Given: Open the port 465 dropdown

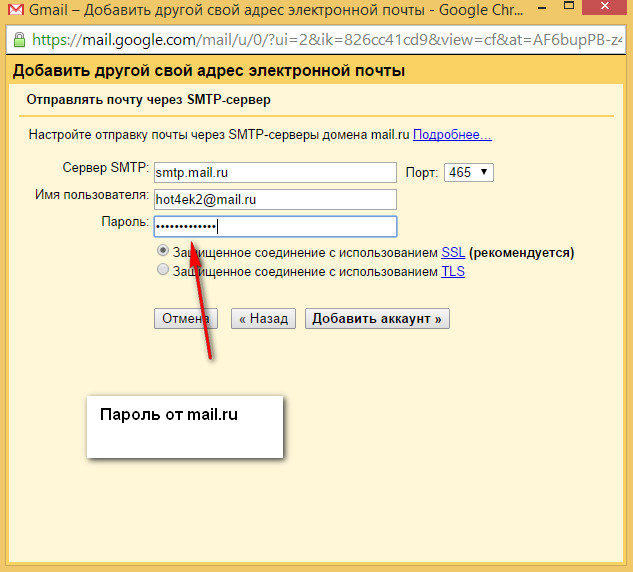Looking at the screenshot, I should click(469, 172).
